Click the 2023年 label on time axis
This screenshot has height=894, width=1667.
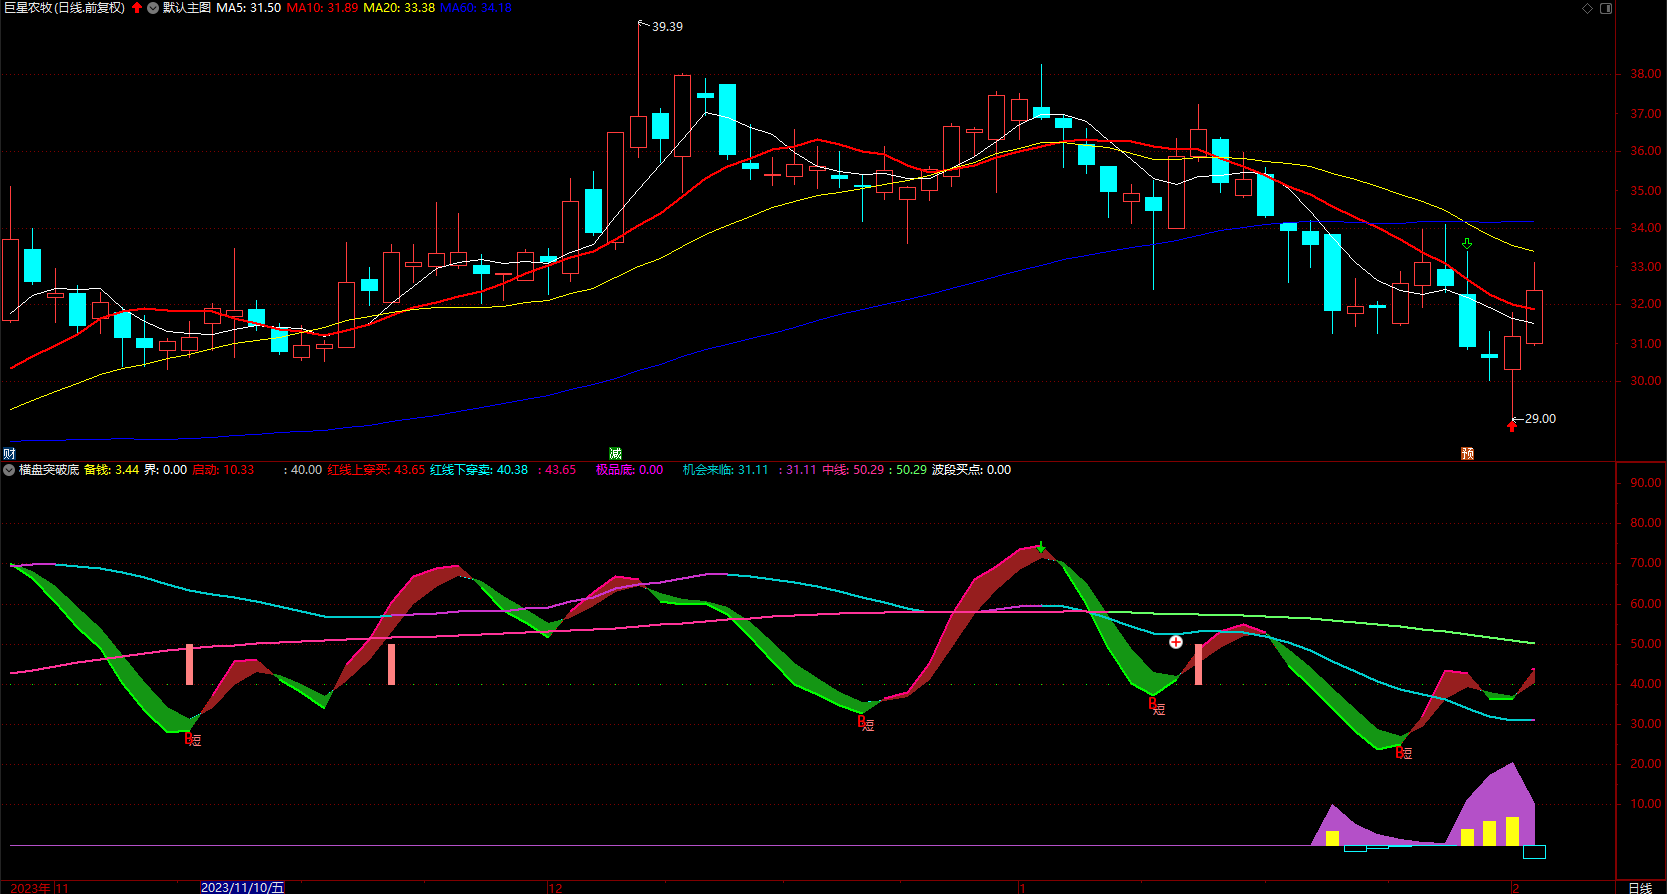pyautogui.click(x=31, y=888)
